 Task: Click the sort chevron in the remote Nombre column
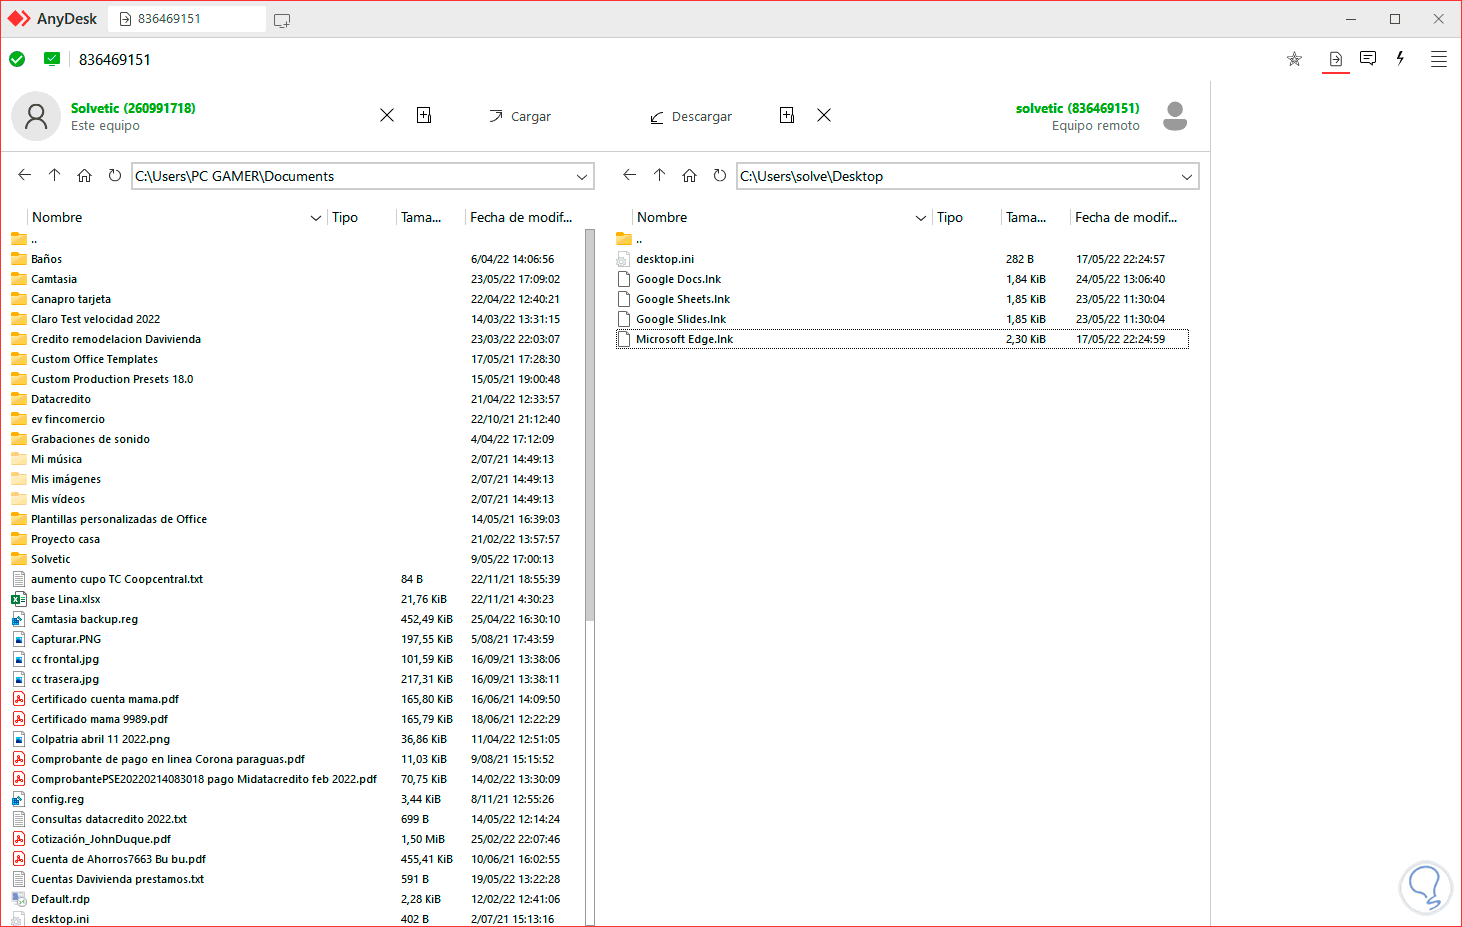[x=921, y=218]
